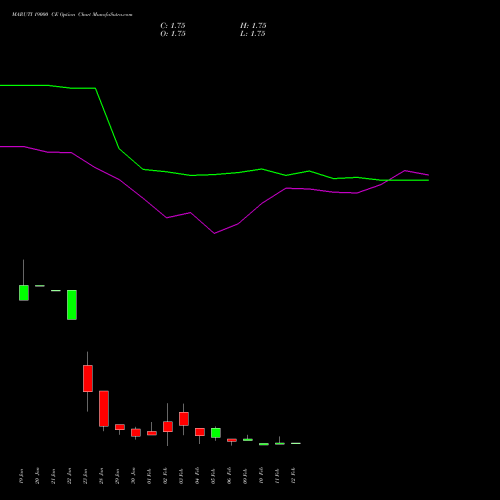Select the red candlestick for 03 Feb
Viewport: 500px width, 500px height.
pyautogui.click(x=184, y=419)
